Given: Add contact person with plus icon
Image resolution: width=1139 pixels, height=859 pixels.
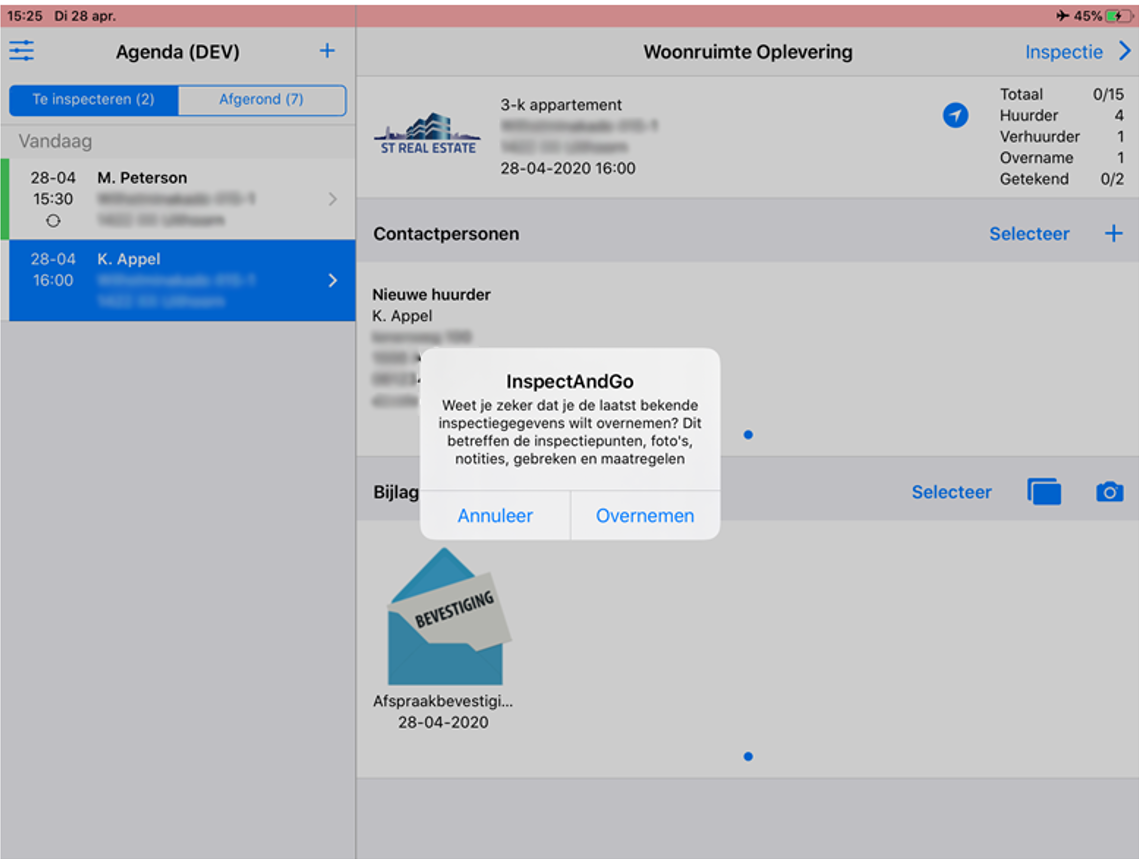Looking at the screenshot, I should pyautogui.click(x=1113, y=233).
